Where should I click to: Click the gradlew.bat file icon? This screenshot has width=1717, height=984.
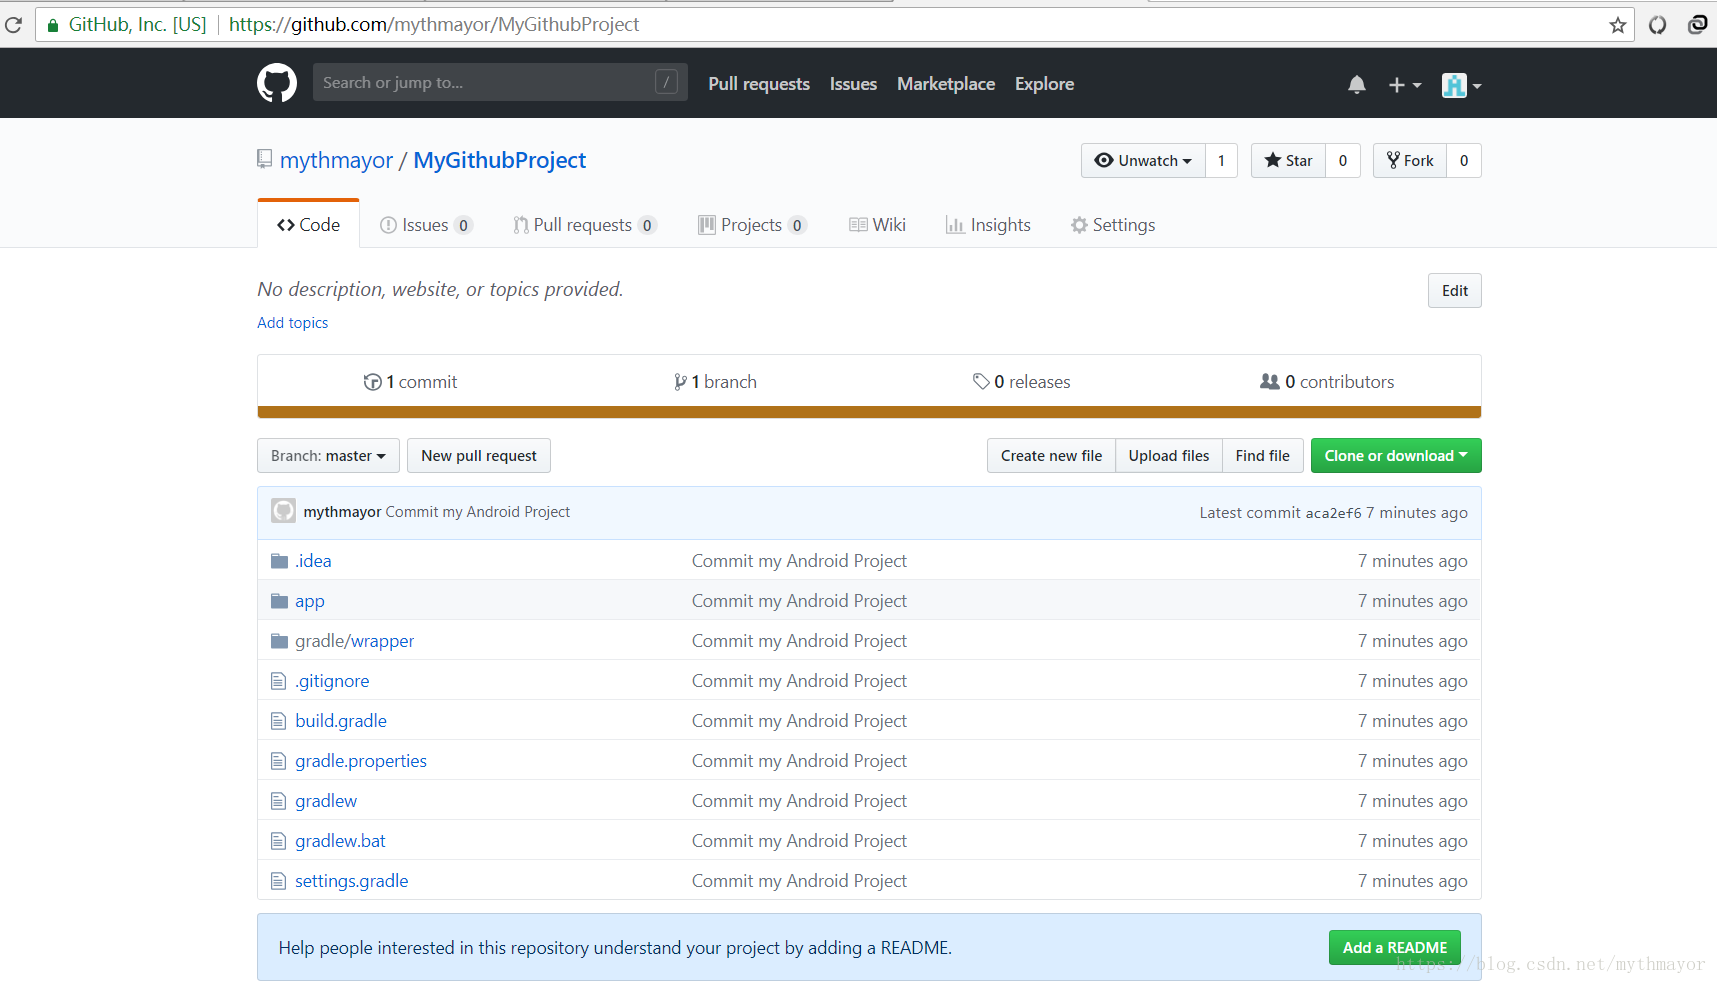pos(279,841)
